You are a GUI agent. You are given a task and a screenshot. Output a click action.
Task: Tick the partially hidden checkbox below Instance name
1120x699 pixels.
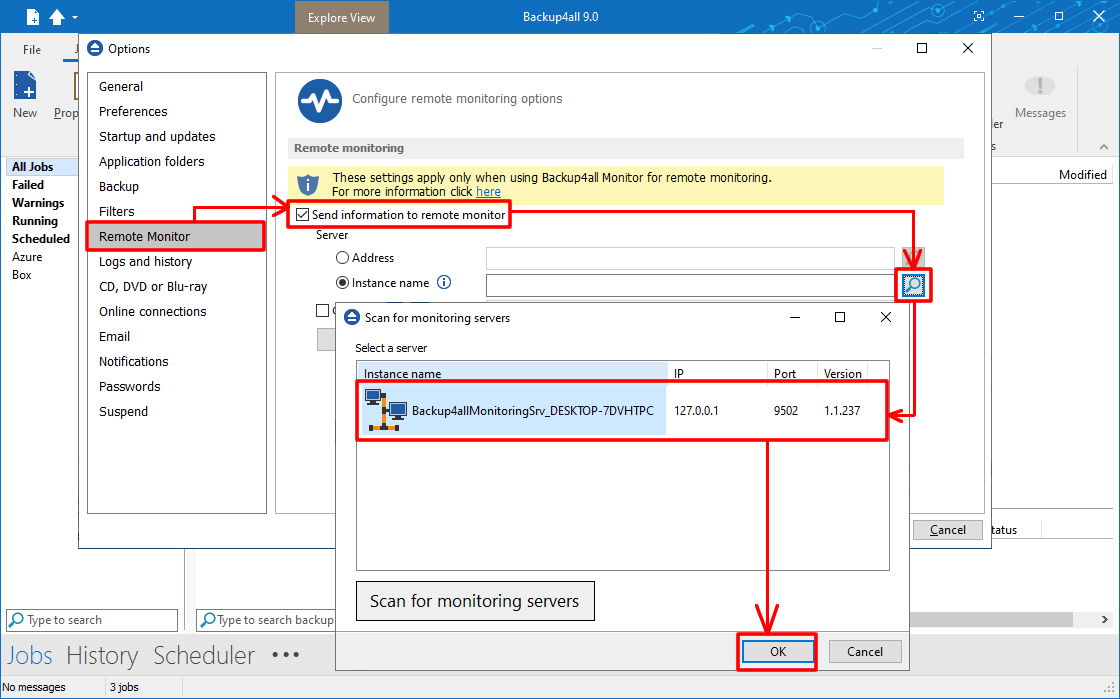pos(322,310)
